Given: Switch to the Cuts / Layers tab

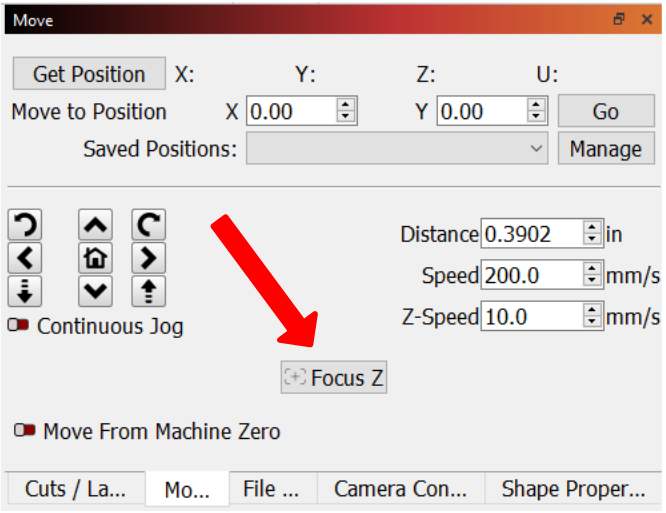Looking at the screenshot, I should pyautogui.click(x=76, y=489).
